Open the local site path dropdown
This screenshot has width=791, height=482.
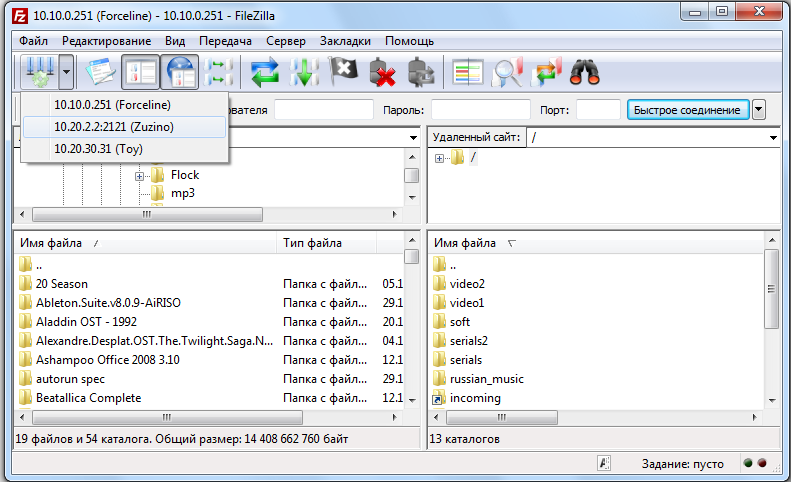coord(413,137)
